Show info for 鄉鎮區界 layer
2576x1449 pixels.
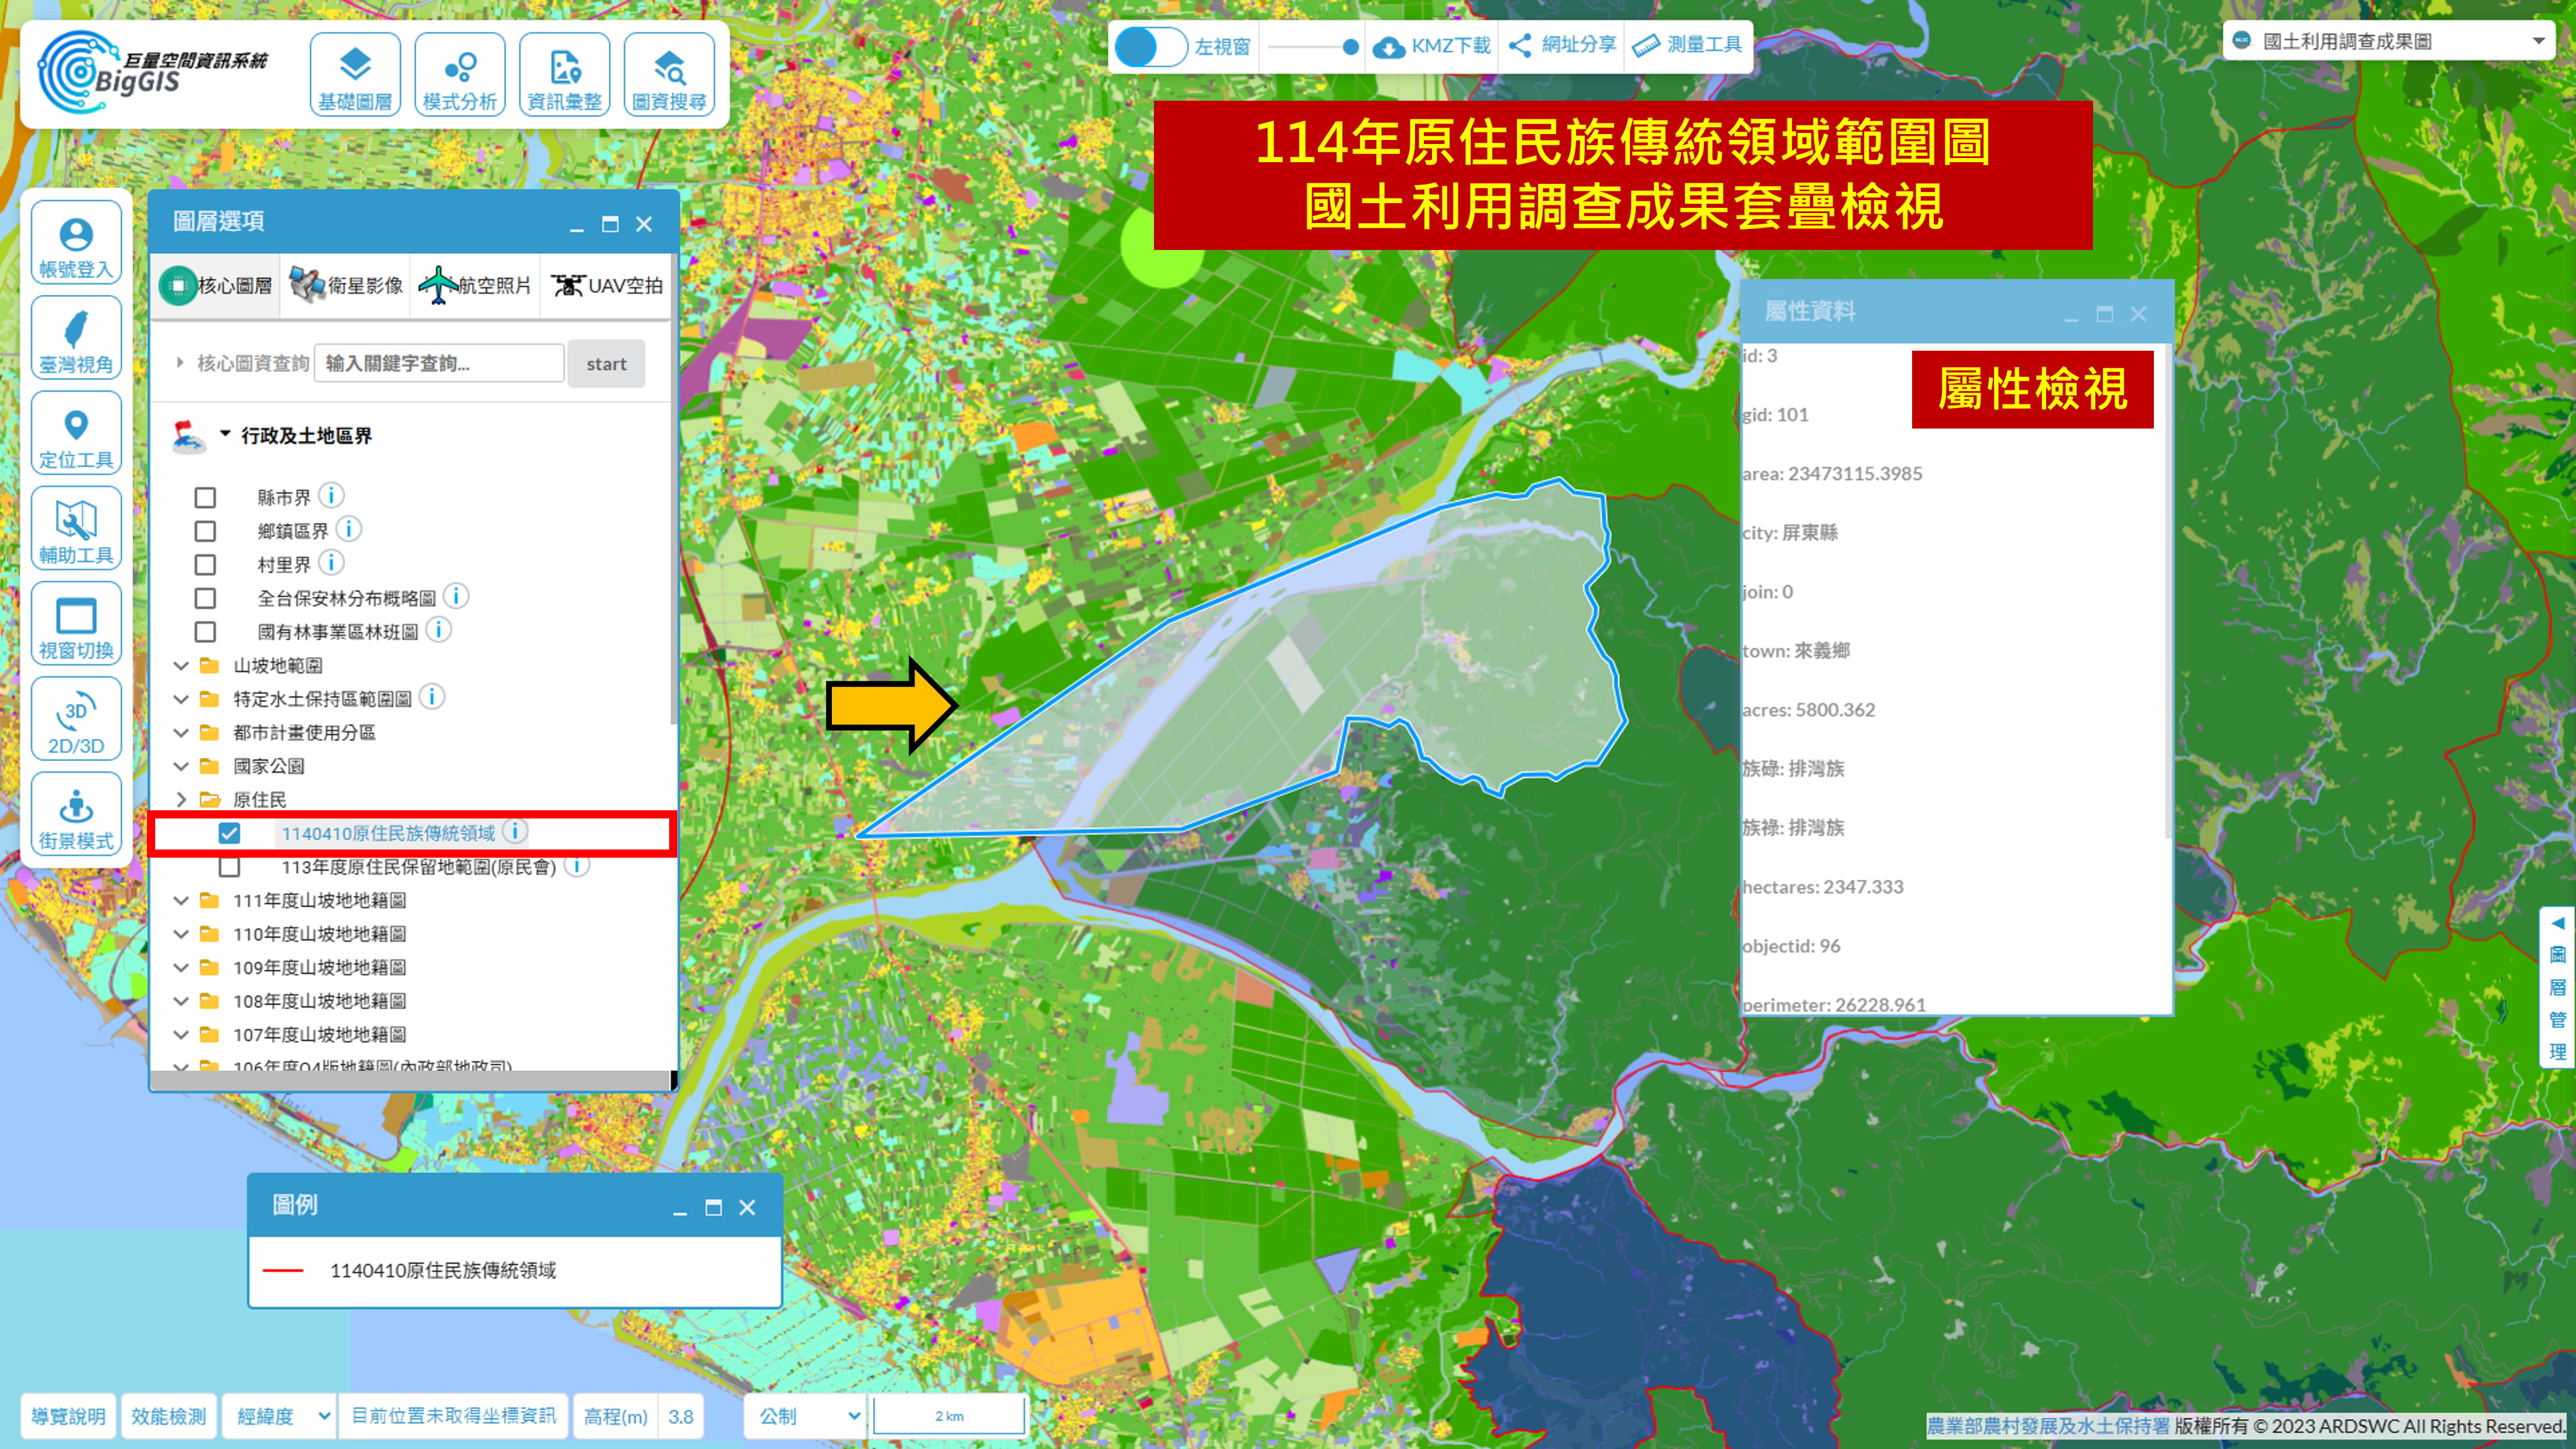coord(348,528)
